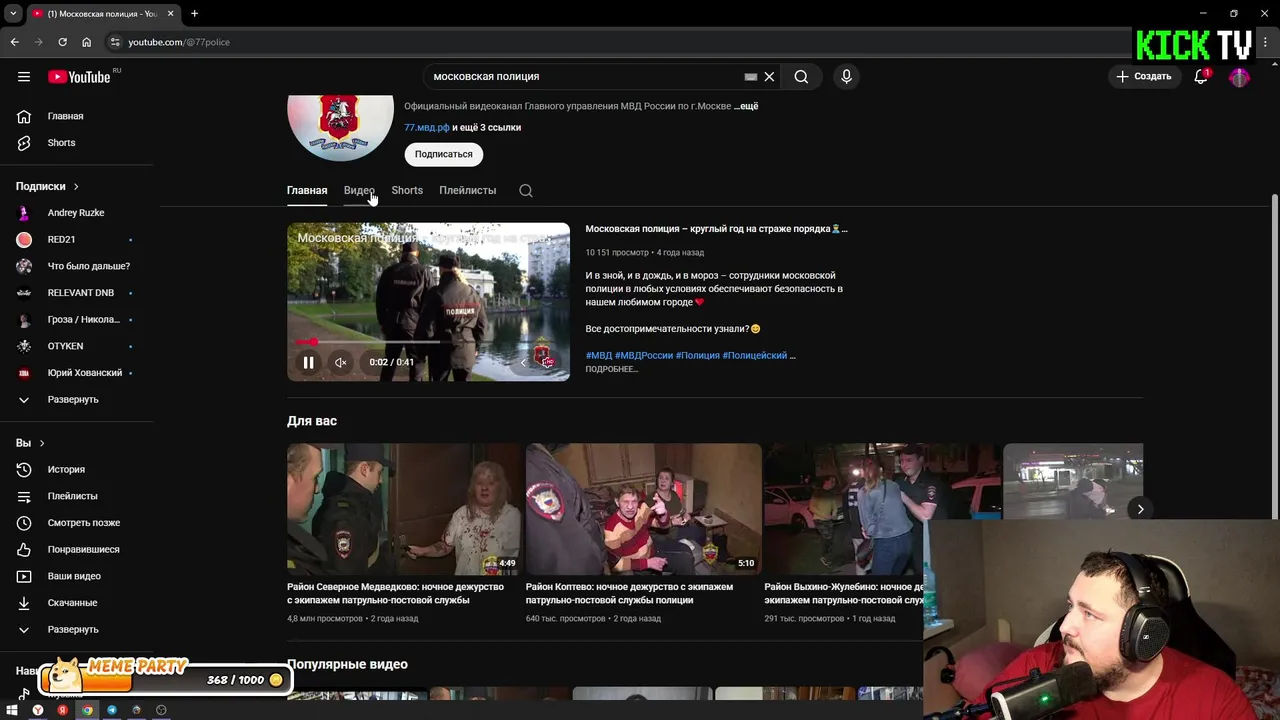The width and height of the screenshot is (1280, 720).
Task: Open RELEVANT DNB subscription
Action: point(80,293)
